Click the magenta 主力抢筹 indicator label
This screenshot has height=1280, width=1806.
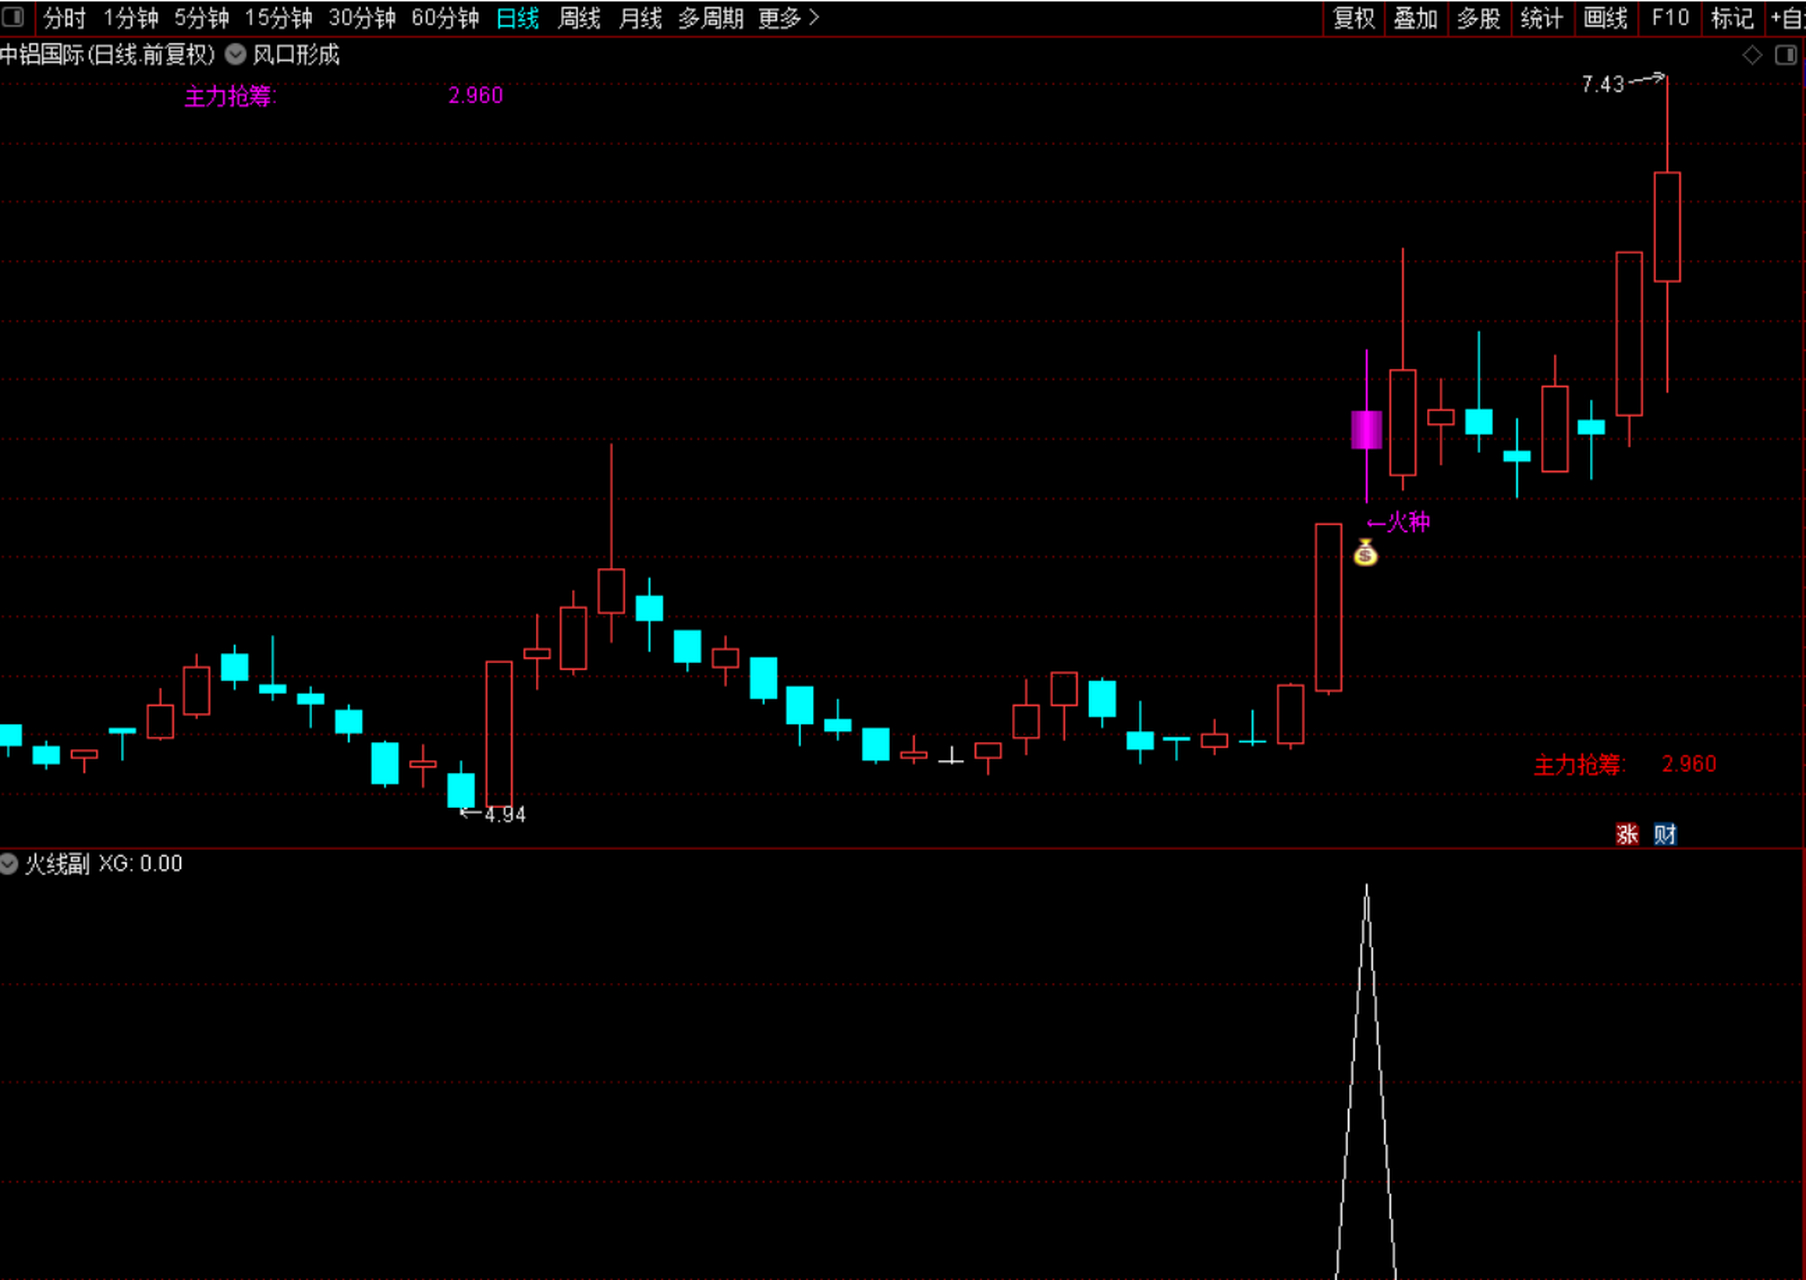click(230, 96)
